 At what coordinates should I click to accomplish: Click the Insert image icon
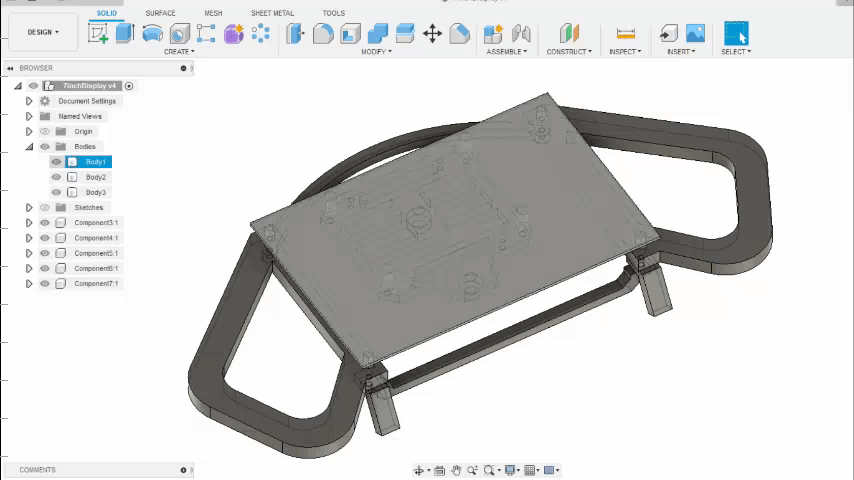tap(695, 34)
